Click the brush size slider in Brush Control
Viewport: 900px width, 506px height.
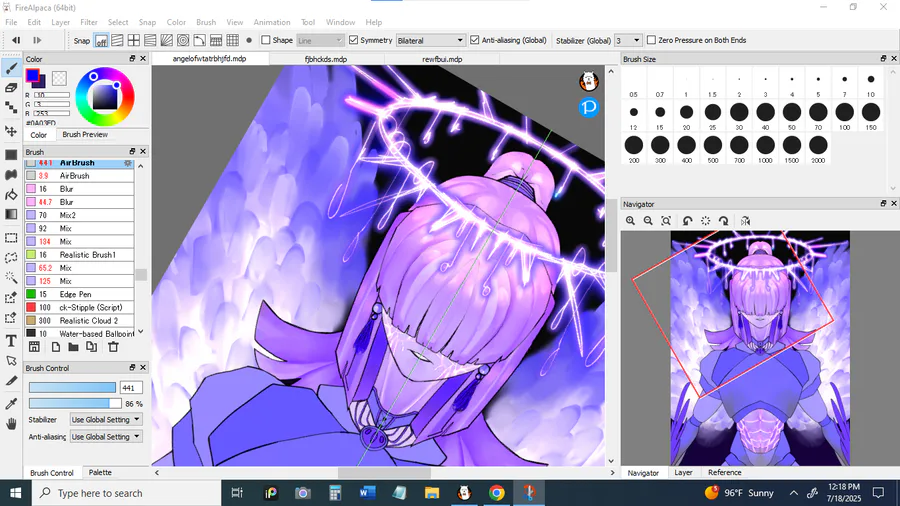72,388
